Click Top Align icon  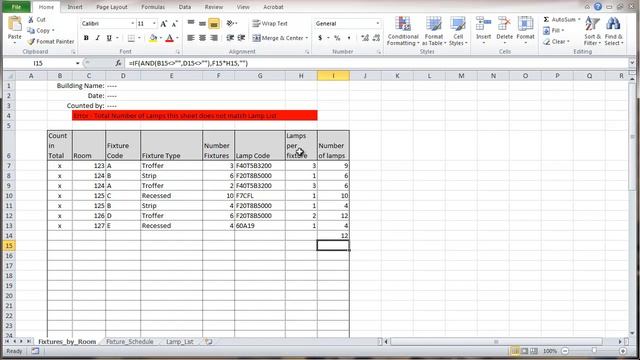191,23
